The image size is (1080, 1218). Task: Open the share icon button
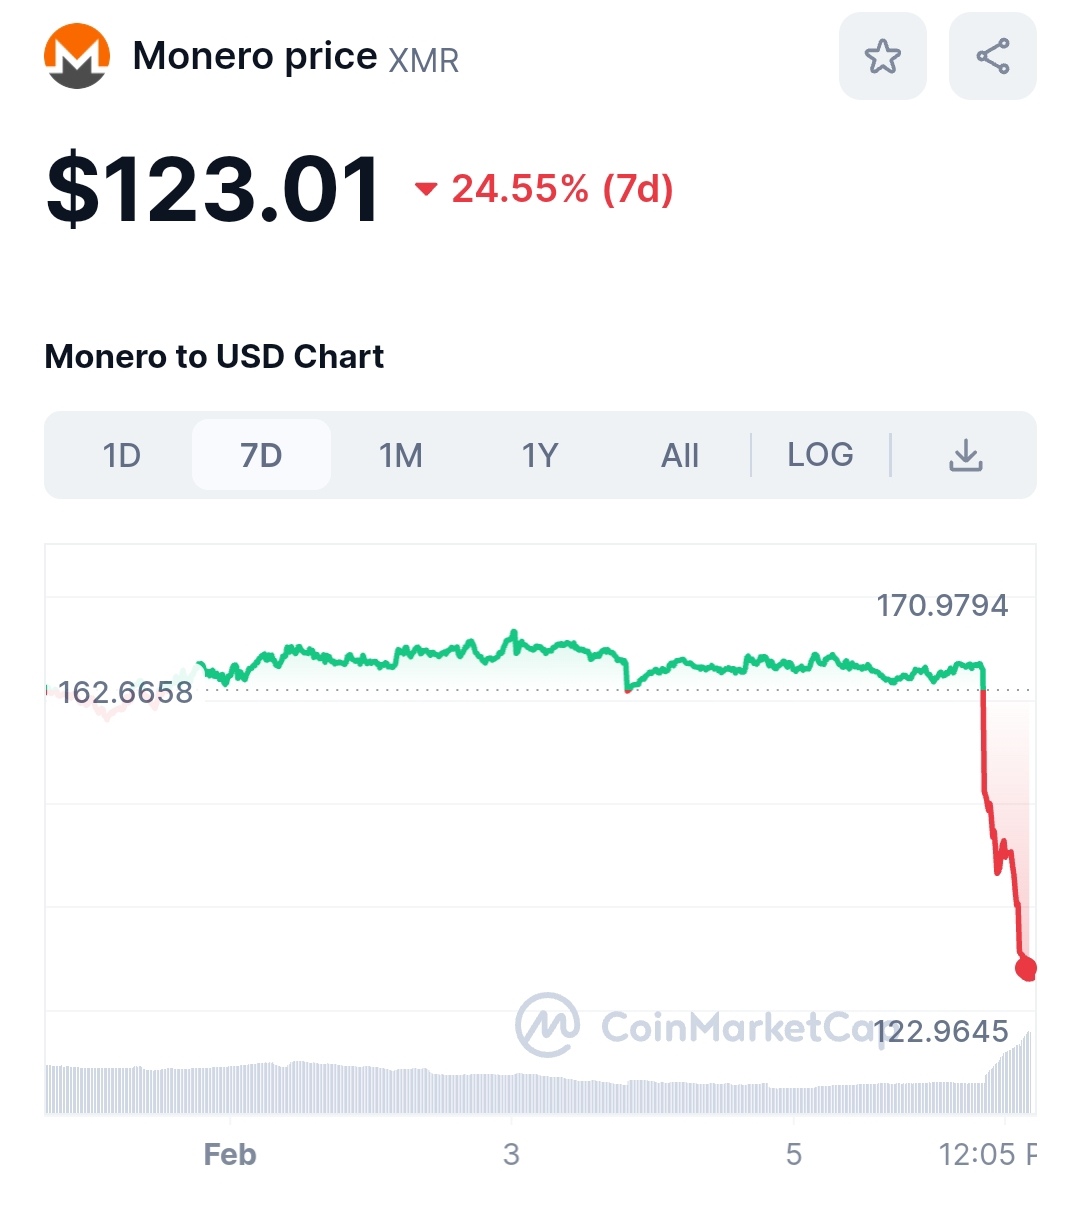click(993, 56)
